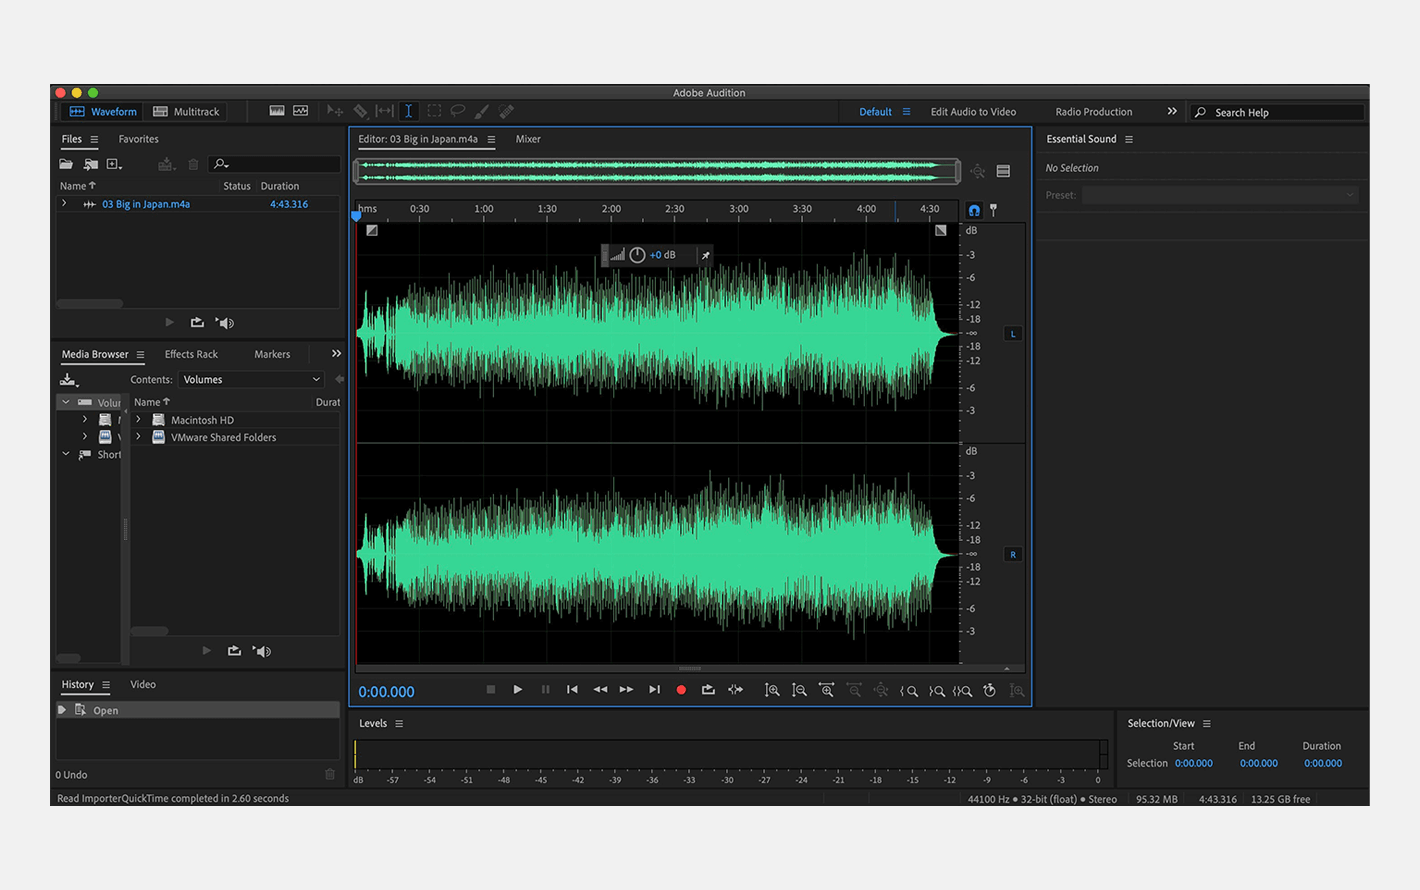Expand the 03 Big in Japan.m4a file entry
Viewport: 1420px width, 890px height.
pyautogui.click(x=65, y=204)
